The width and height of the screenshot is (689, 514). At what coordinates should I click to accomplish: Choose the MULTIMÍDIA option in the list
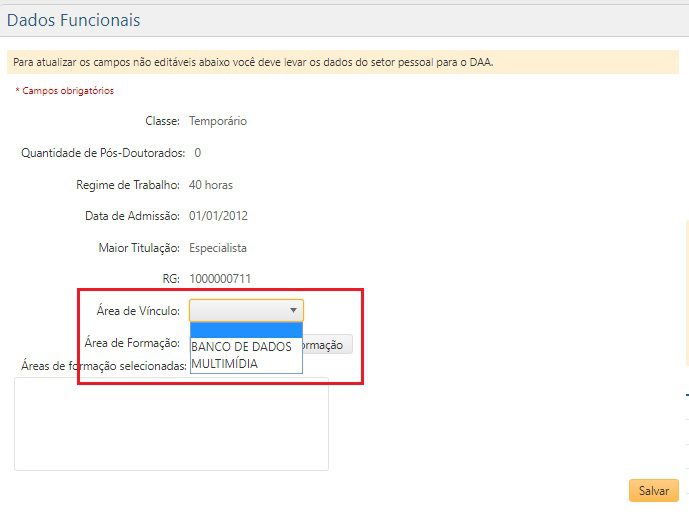click(225, 364)
